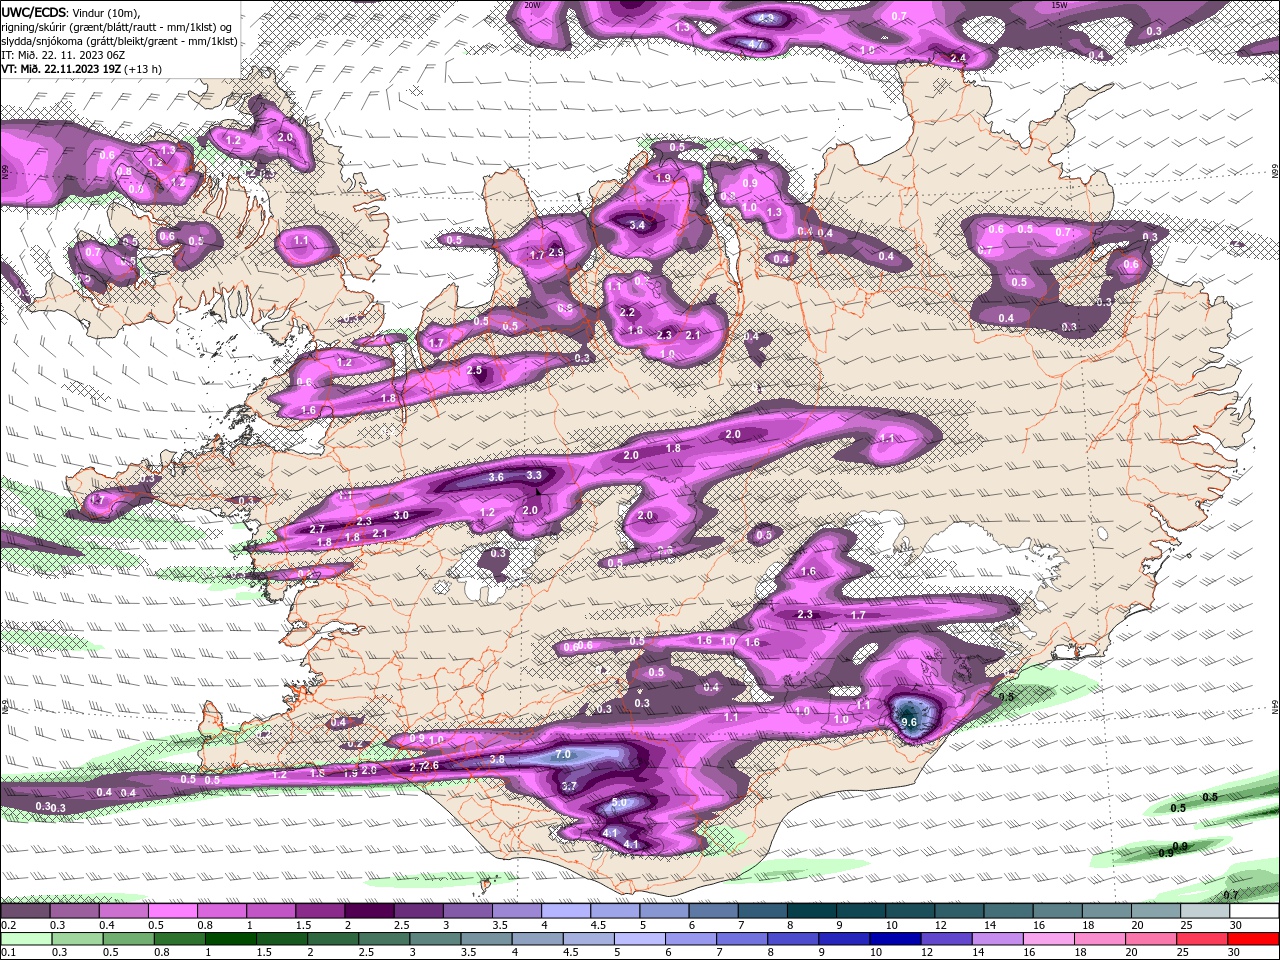Click the IT initial time line
The image size is (1280, 960).
[x=62, y=55]
